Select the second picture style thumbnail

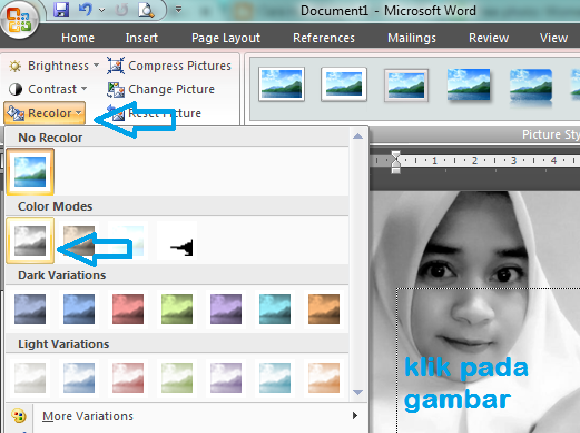pos(344,84)
